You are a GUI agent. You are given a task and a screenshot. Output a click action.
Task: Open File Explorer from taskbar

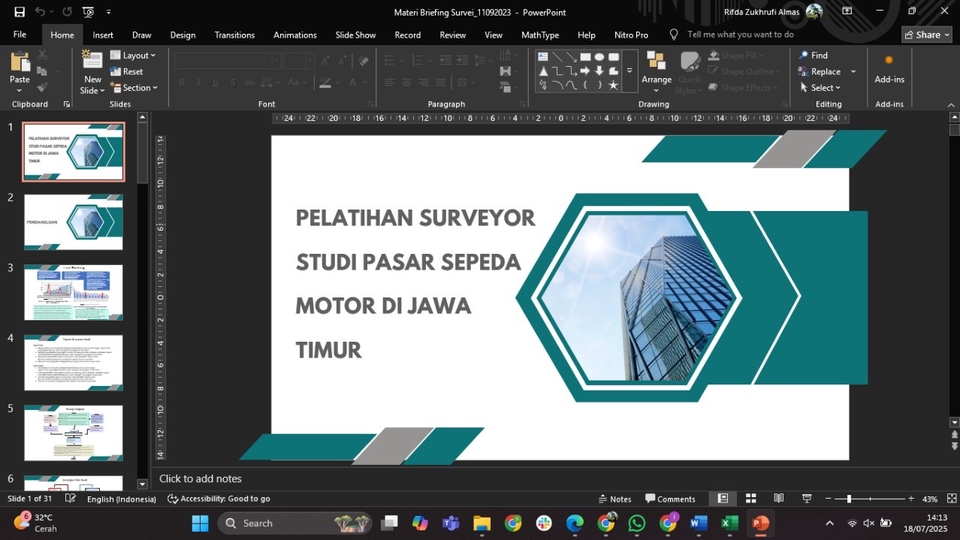point(482,523)
